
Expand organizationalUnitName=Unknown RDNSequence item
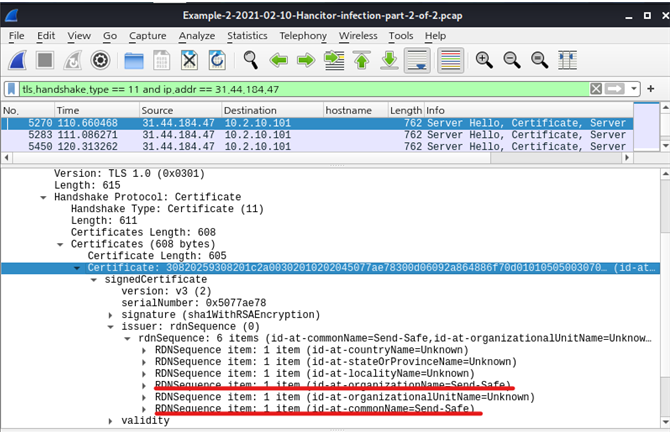coord(144,397)
